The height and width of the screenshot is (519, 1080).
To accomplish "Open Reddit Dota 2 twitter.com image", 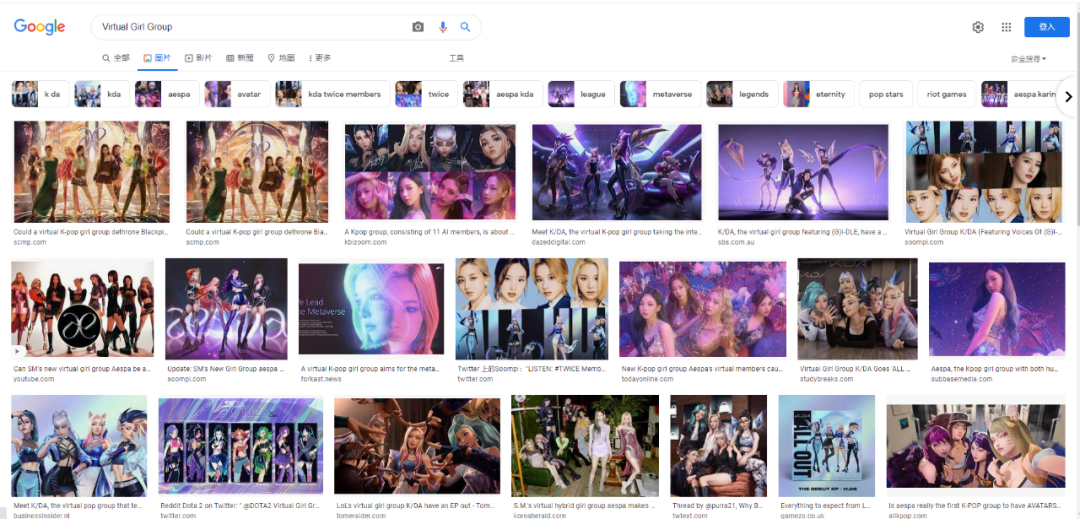I will point(240,446).
